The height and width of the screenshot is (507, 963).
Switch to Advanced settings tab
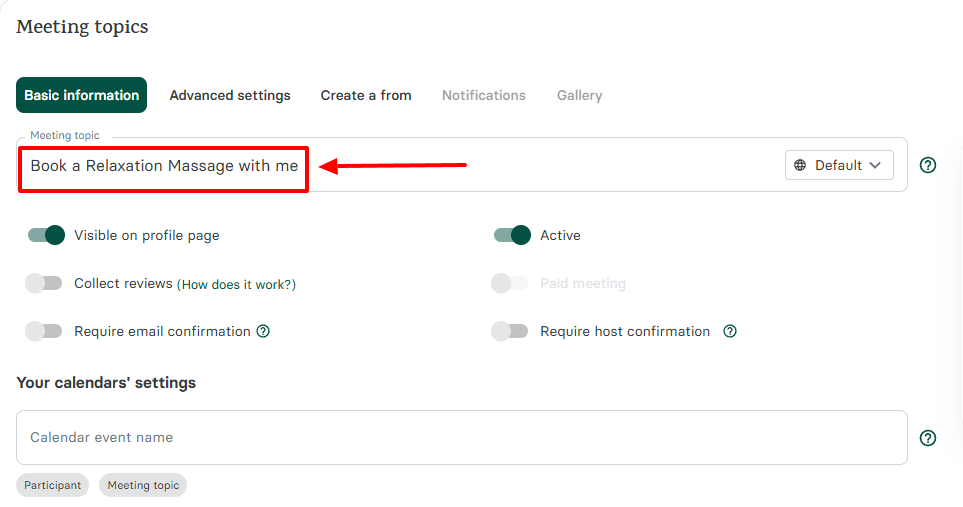230,96
